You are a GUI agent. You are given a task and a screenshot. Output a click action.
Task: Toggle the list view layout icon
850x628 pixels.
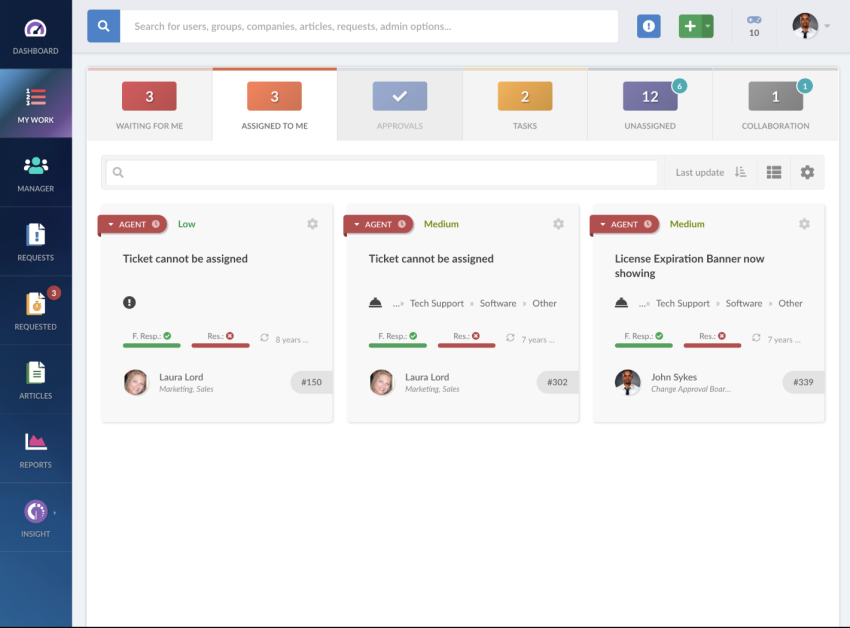(774, 172)
